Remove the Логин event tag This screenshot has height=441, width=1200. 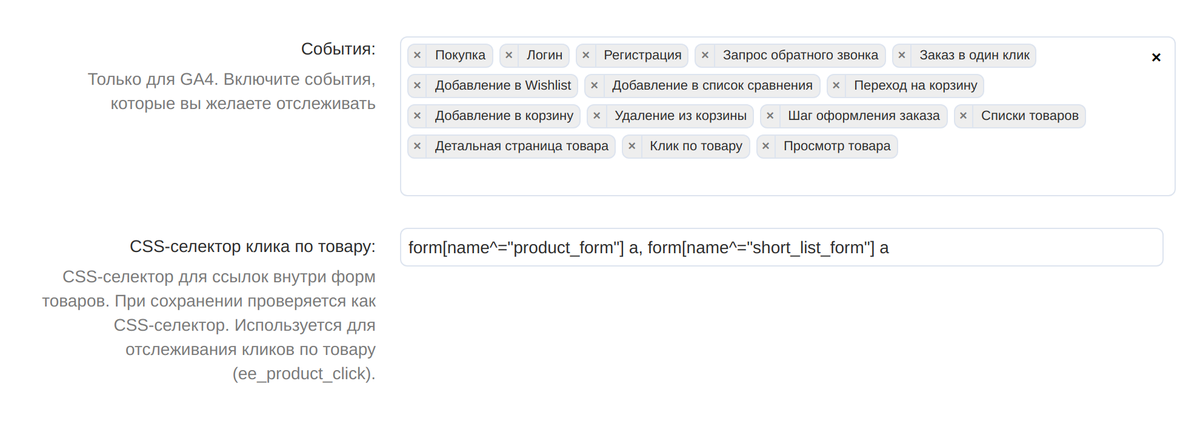click(x=509, y=56)
